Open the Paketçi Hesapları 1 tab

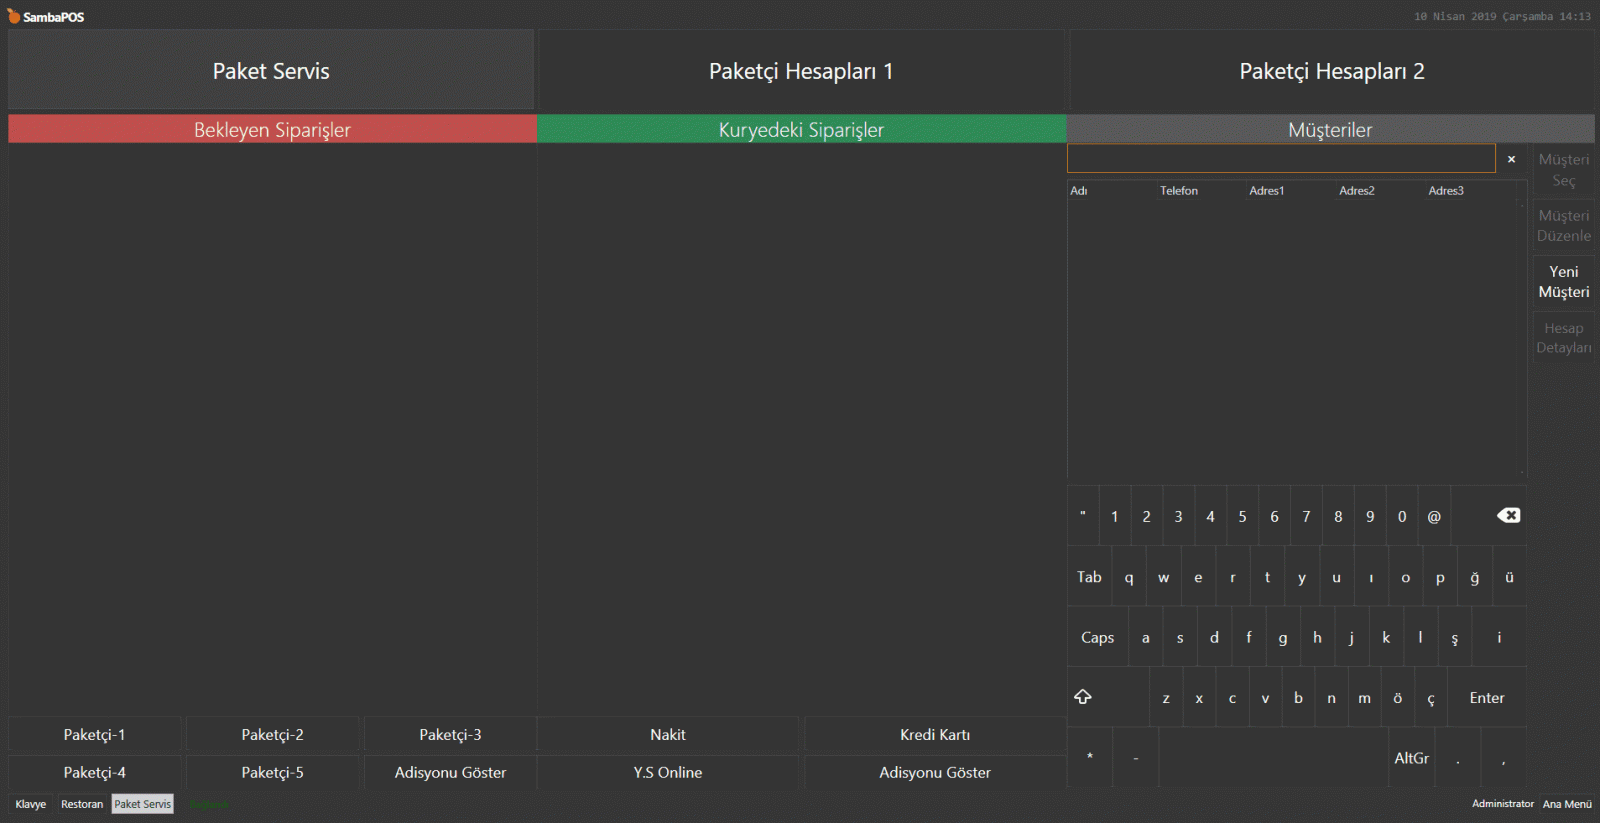(801, 71)
